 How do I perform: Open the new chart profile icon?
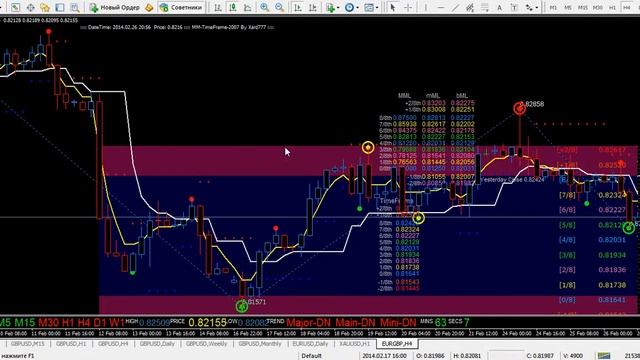tap(16, 7)
